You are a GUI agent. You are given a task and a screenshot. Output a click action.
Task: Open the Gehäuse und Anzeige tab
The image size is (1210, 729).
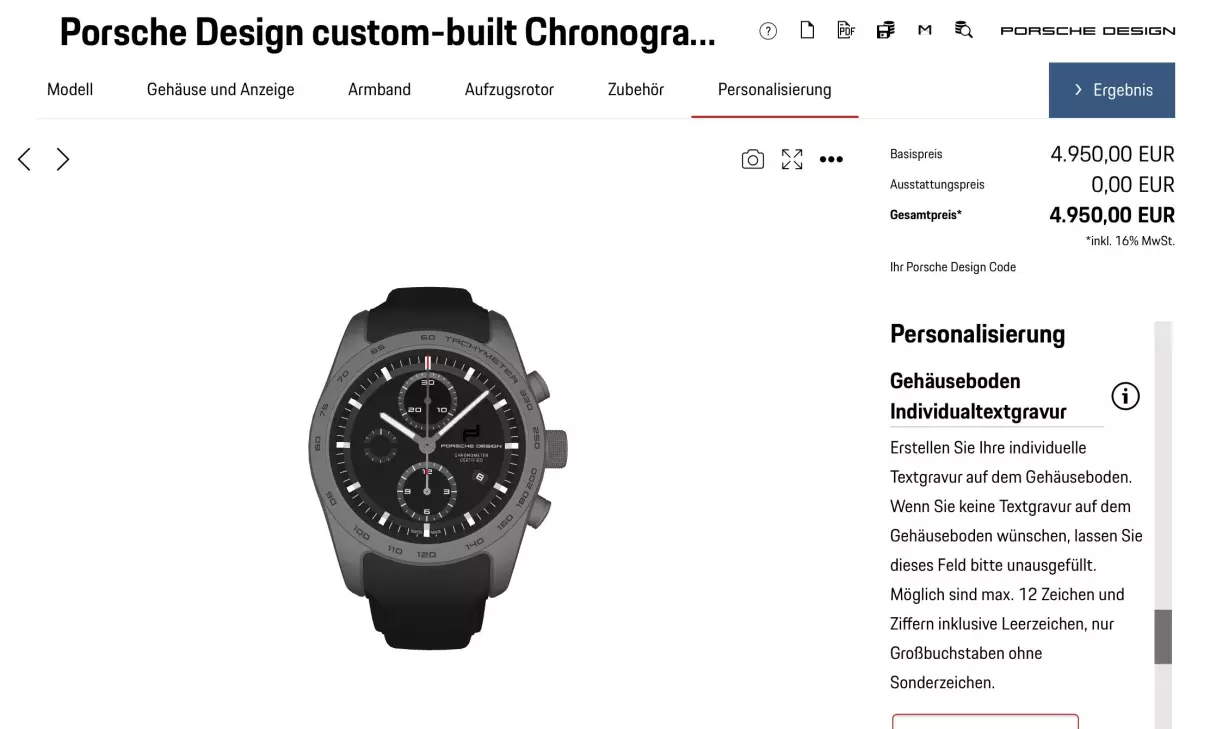pyautogui.click(x=221, y=89)
